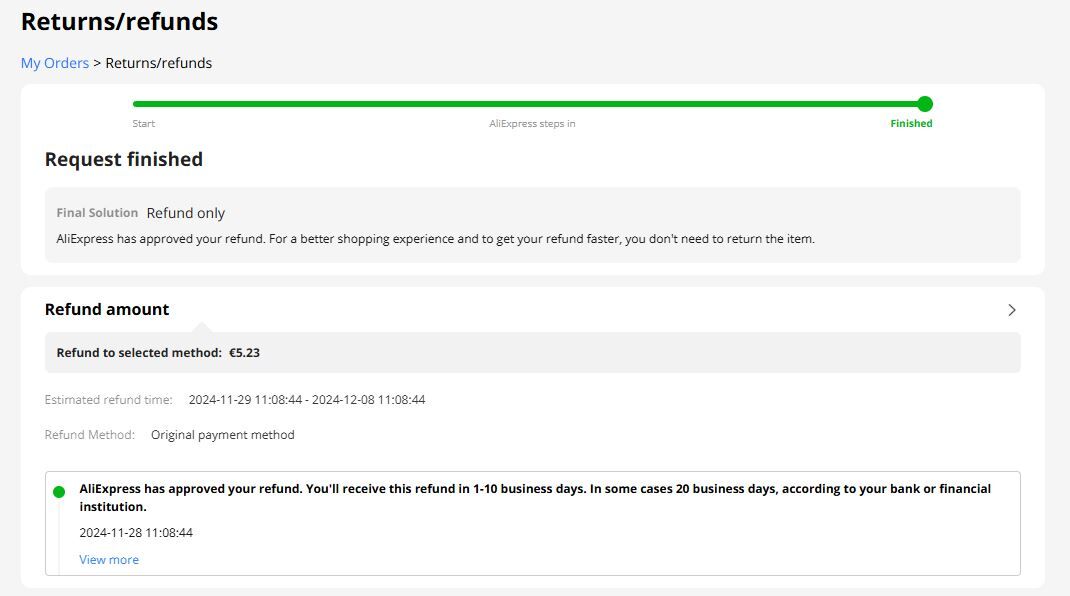Click the AliExpress steps in label
The height and width of the screenshot is (596, 1070).
532,124
